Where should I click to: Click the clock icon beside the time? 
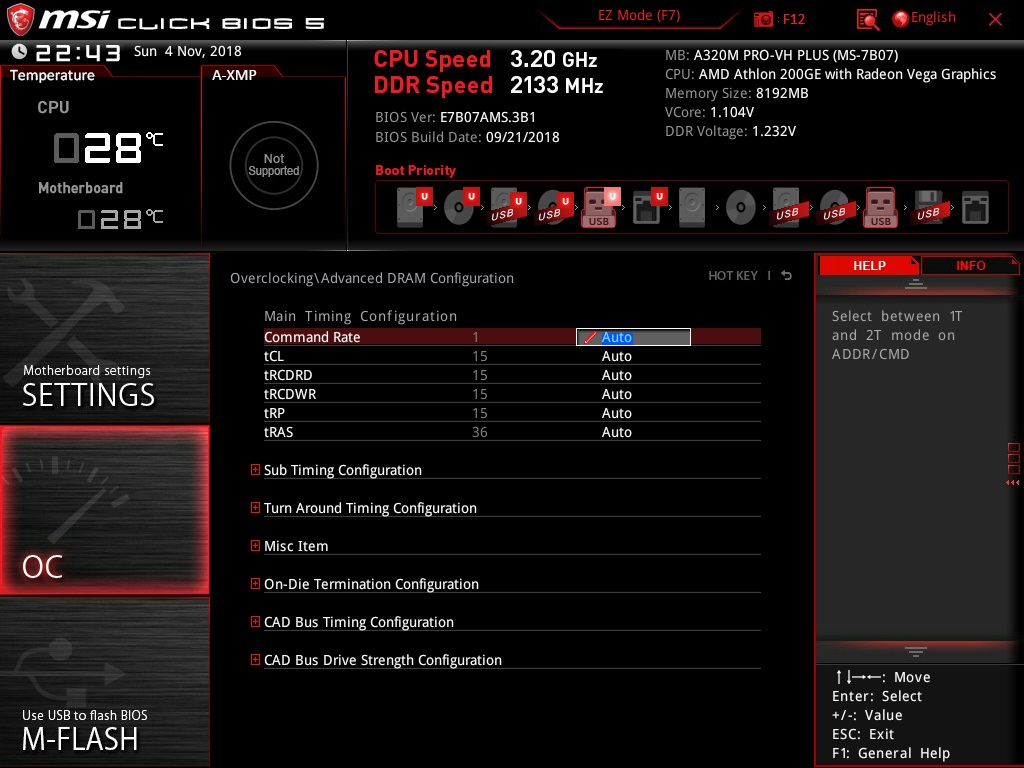[x=19, y=51]
